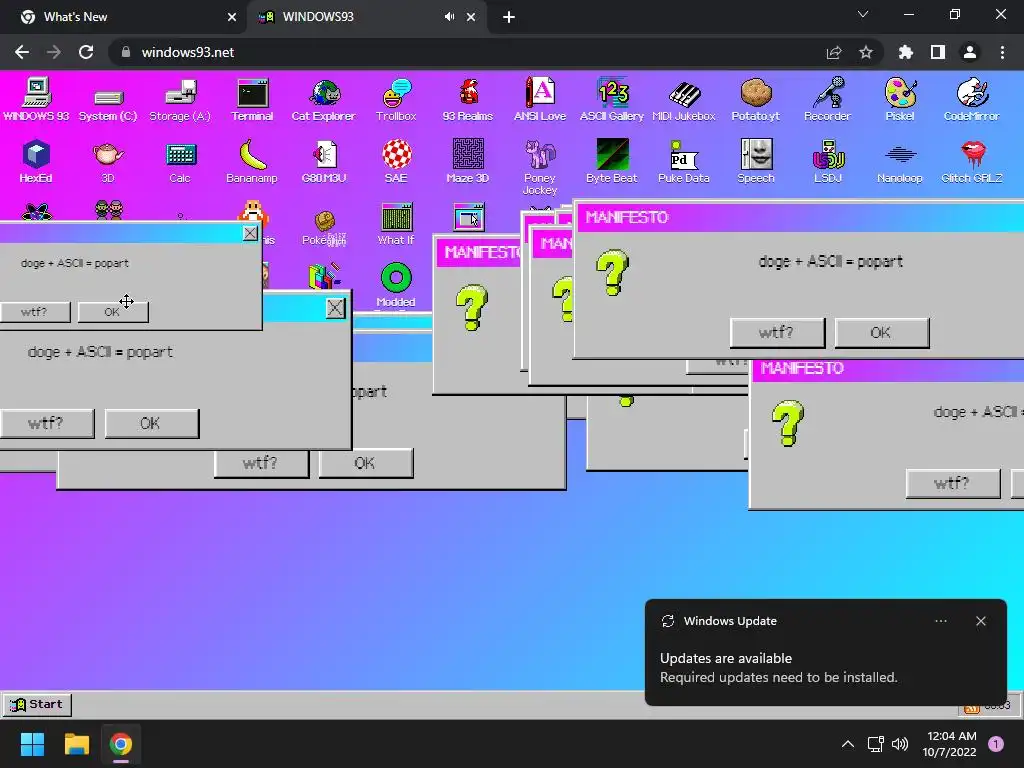1024x768 pixels.
Task: Click wtf? in the lower-right MANIFESTO dialog
Action: click(x=953, y=483)
